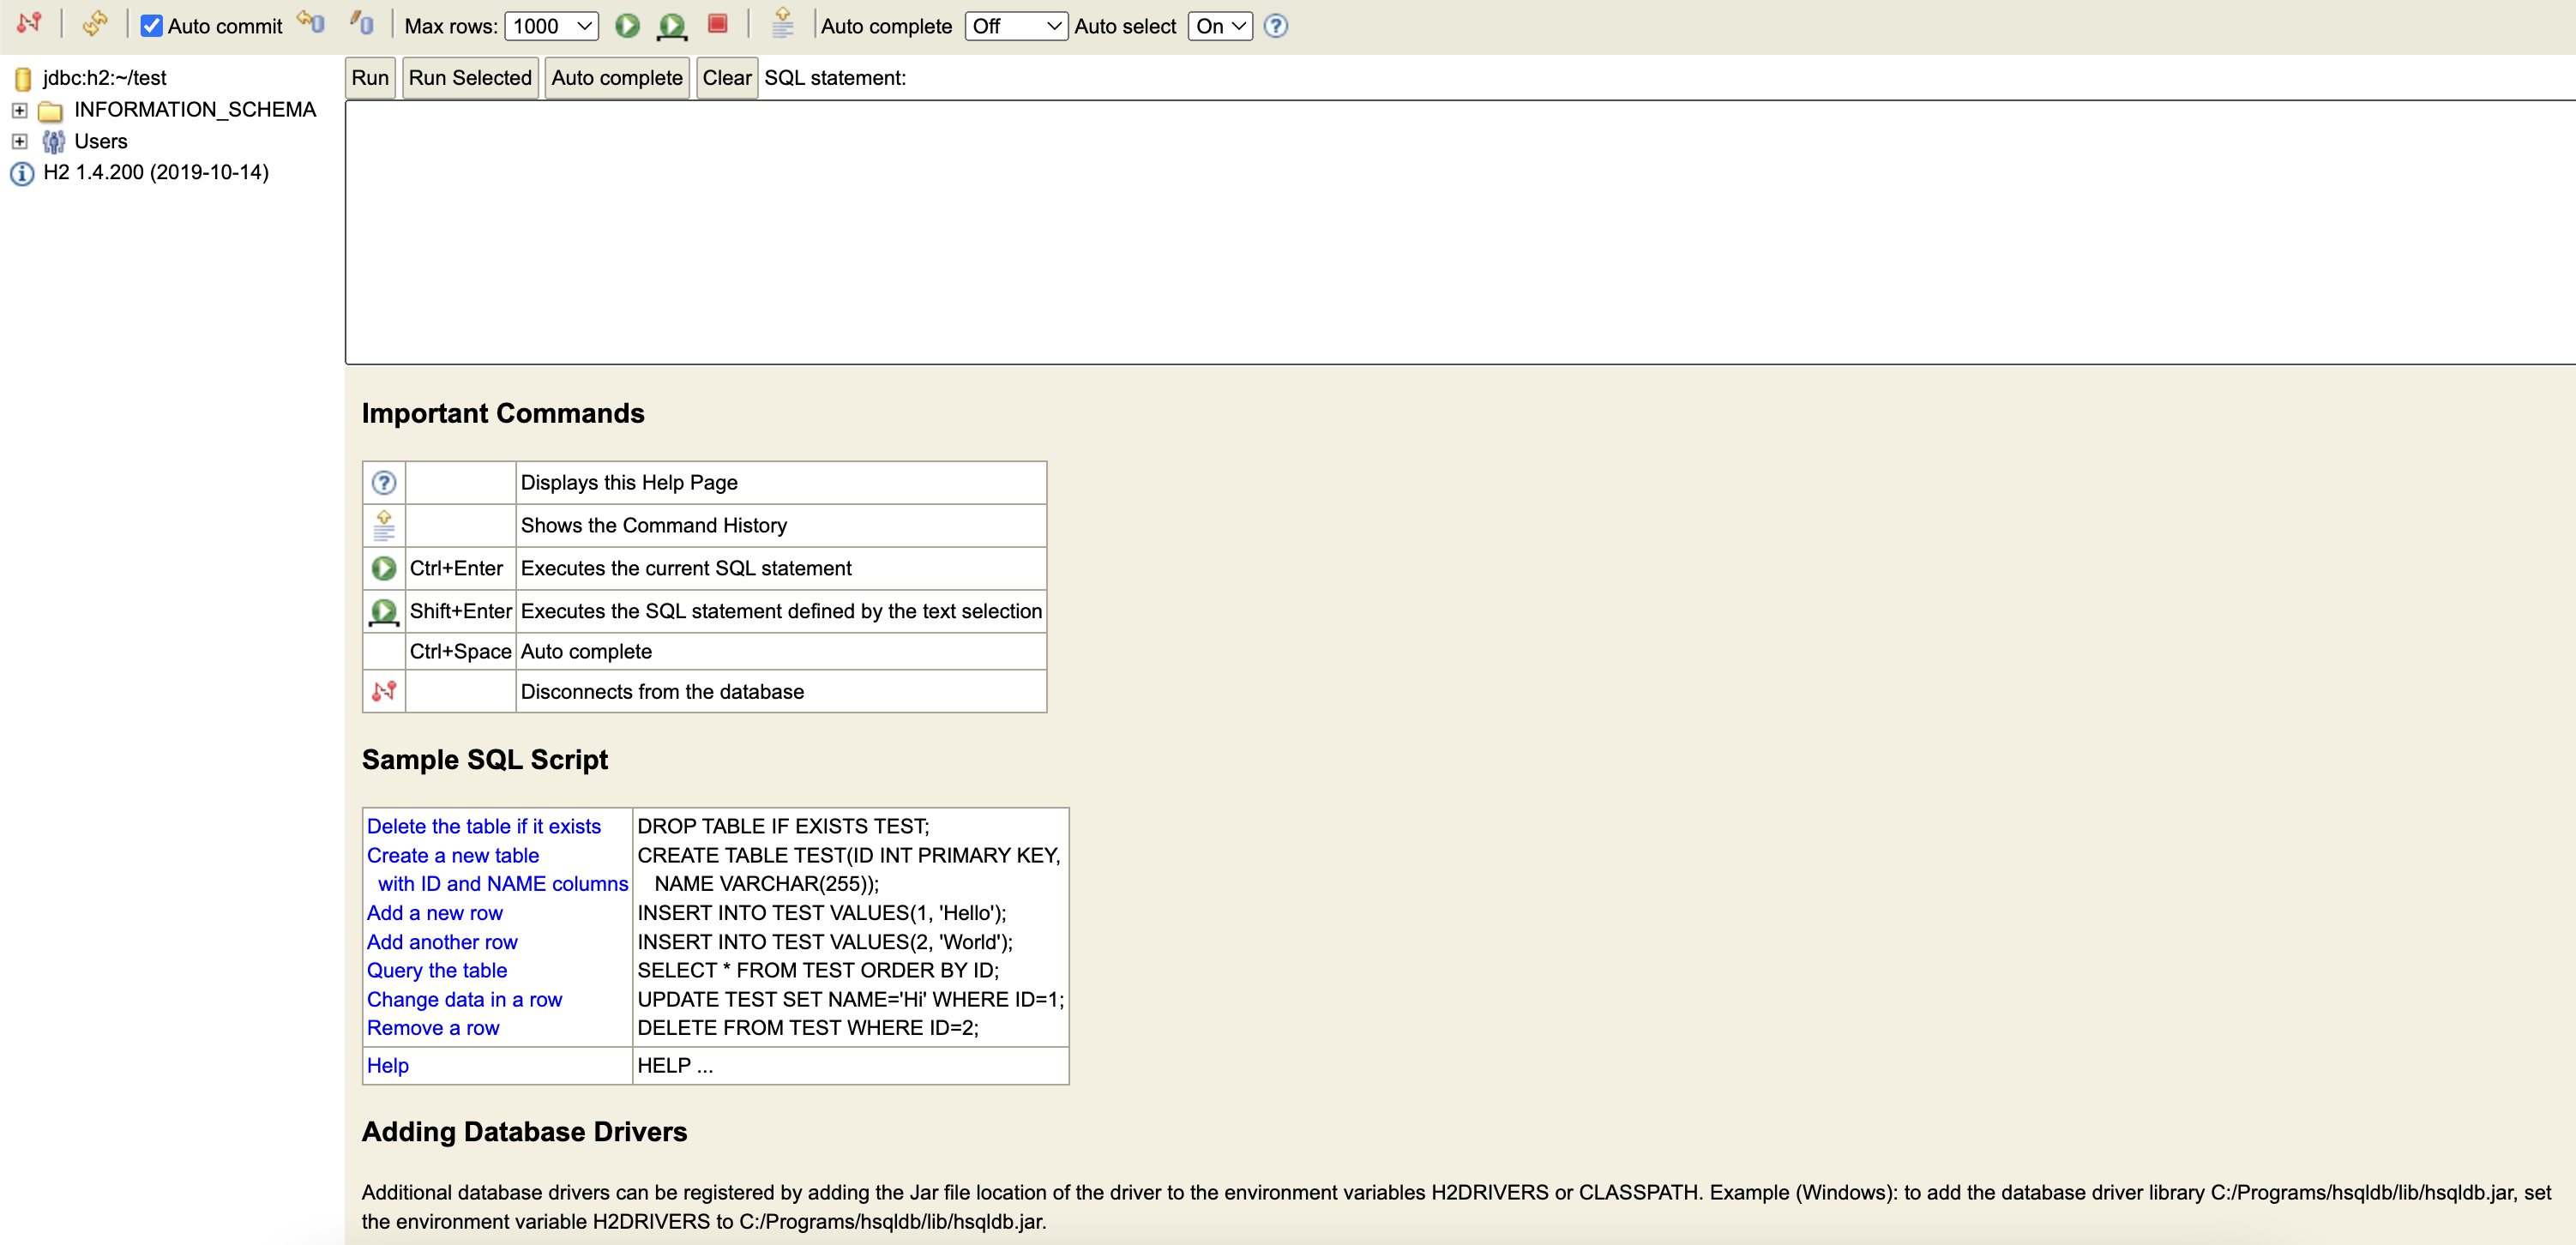
Task: Click the Commit icon in toolbar
Action: pyautogui.click(x=362, y=23)
